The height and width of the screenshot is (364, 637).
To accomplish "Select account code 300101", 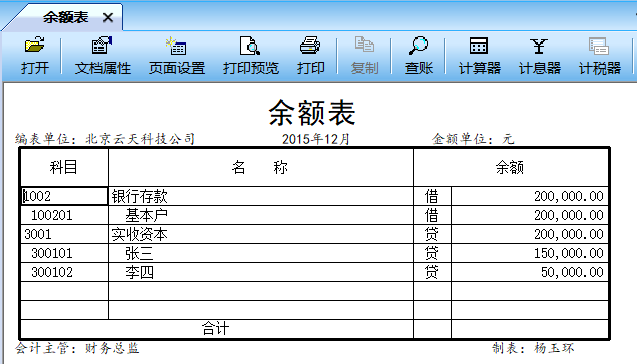I will pyautogui.click(x=65, y=253).
